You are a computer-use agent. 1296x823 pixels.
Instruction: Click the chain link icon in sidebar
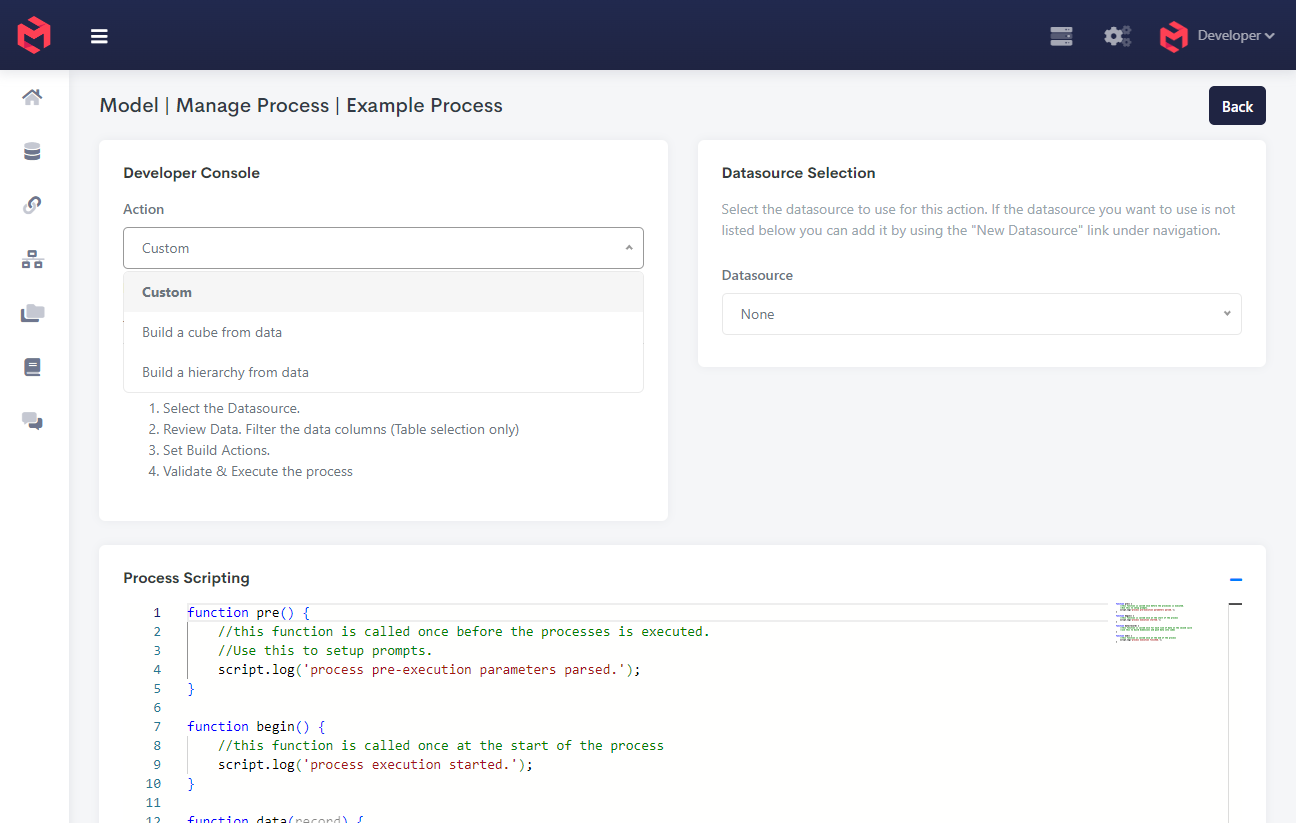pyautogui.click(x=32, y=205)
